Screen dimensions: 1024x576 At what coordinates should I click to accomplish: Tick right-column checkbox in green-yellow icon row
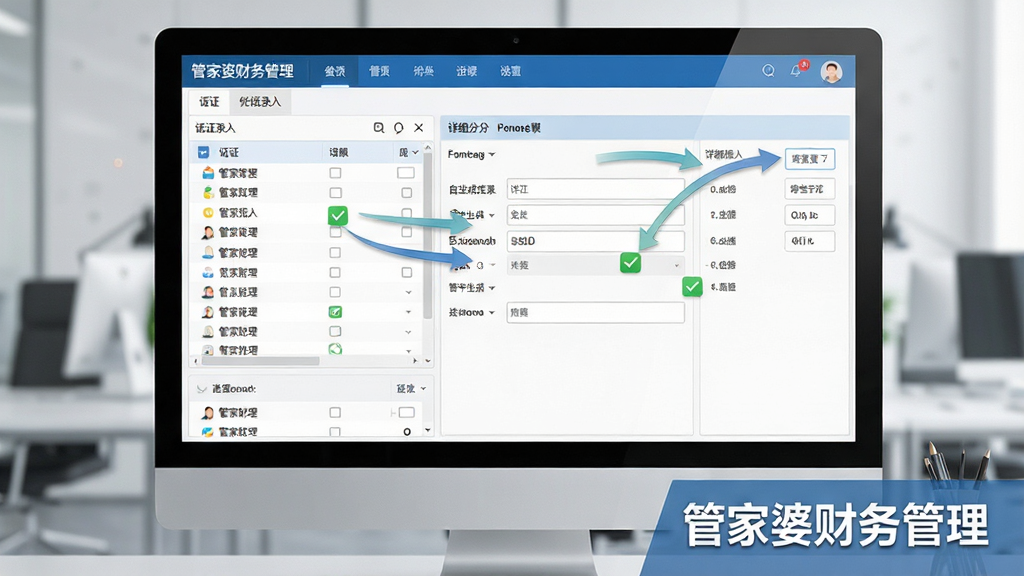point(406,193)
